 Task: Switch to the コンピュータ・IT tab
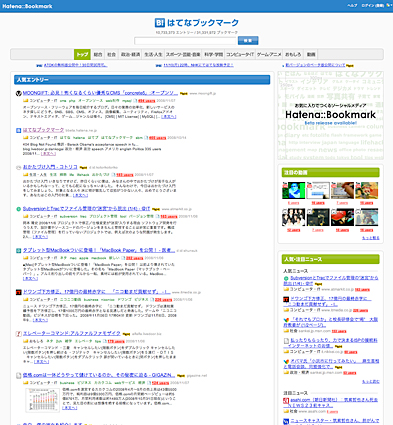click(240, 54)
